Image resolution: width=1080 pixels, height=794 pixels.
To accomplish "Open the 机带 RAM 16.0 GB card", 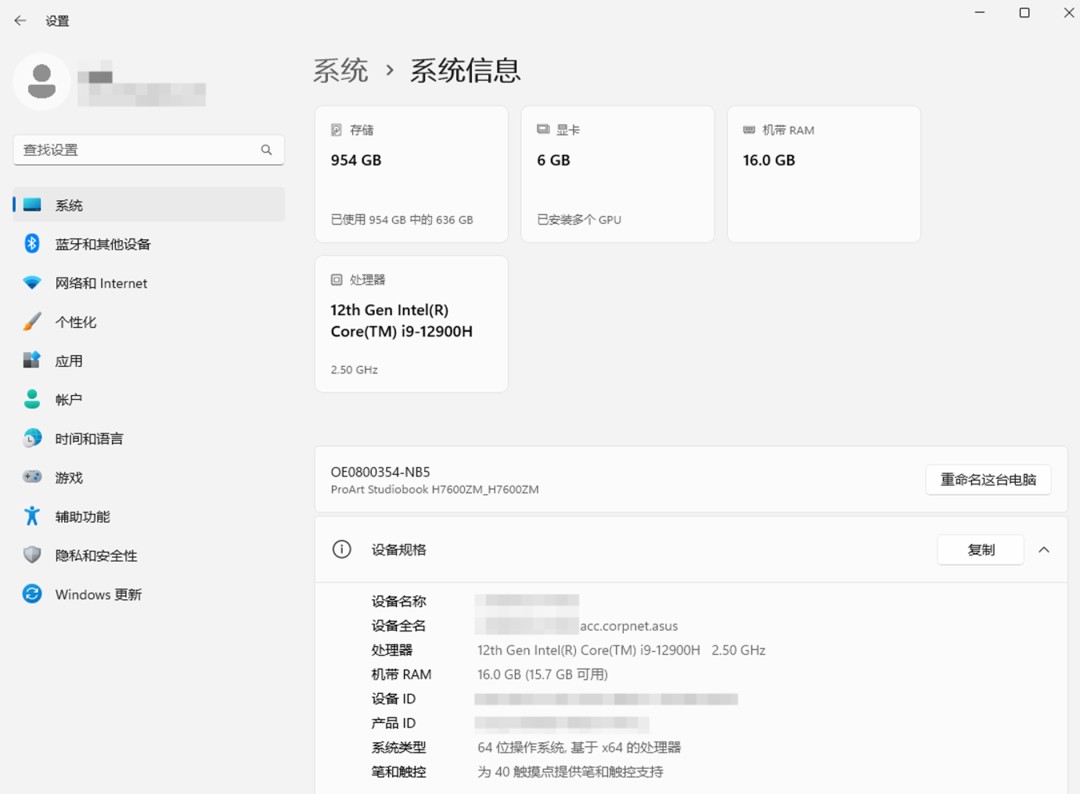I will pyautogui.click(x=824, y=174).
